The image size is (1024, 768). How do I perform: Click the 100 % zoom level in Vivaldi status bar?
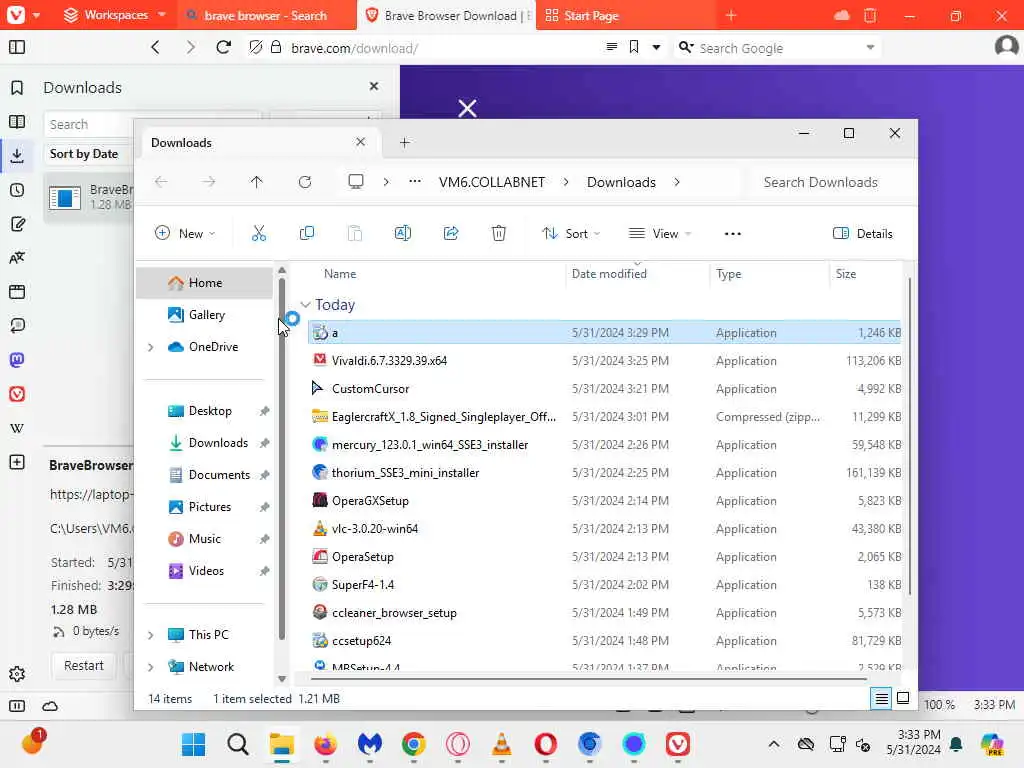(939, 705)
